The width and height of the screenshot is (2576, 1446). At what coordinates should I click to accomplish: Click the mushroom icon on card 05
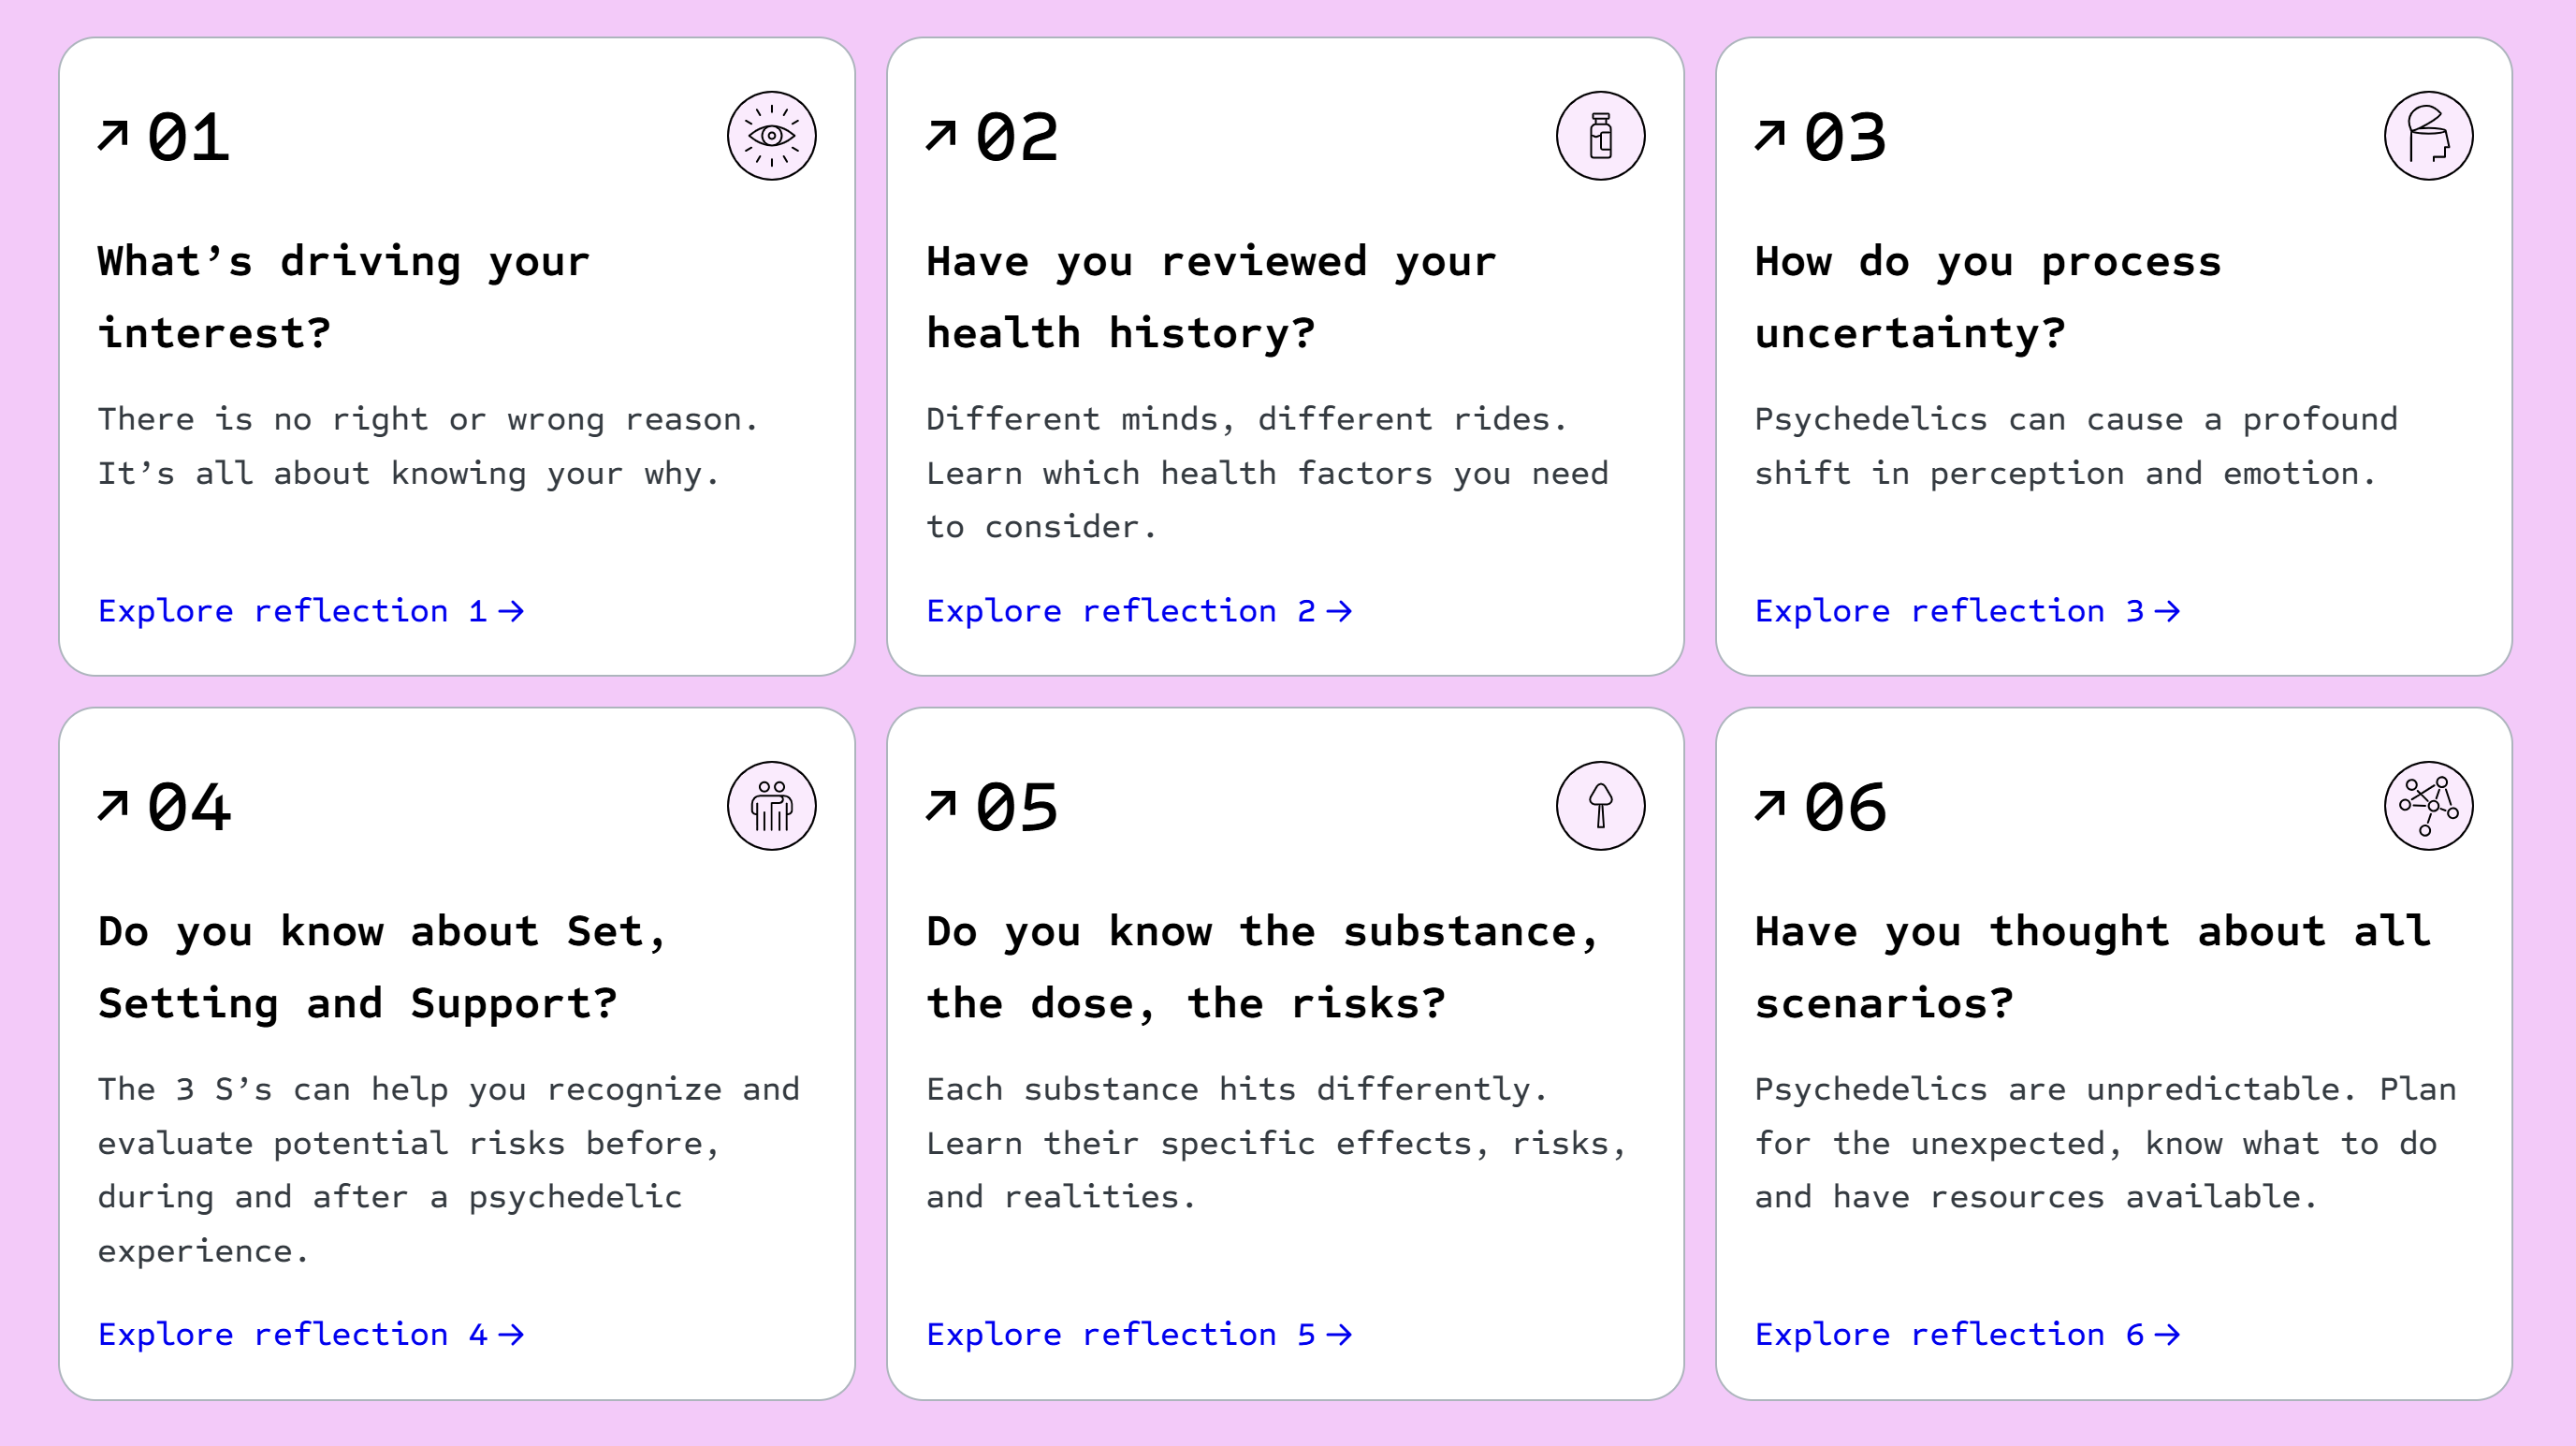coord(1600,806)
